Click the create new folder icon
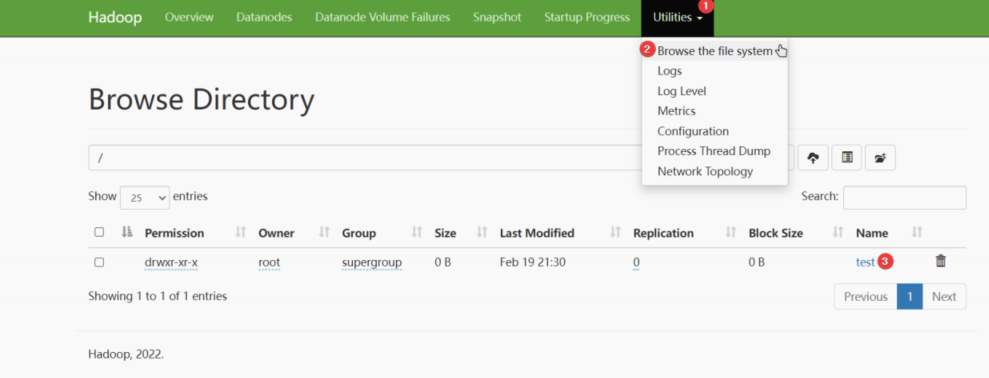The height and width of the screenshot is (378, 989). click(880, 158)
